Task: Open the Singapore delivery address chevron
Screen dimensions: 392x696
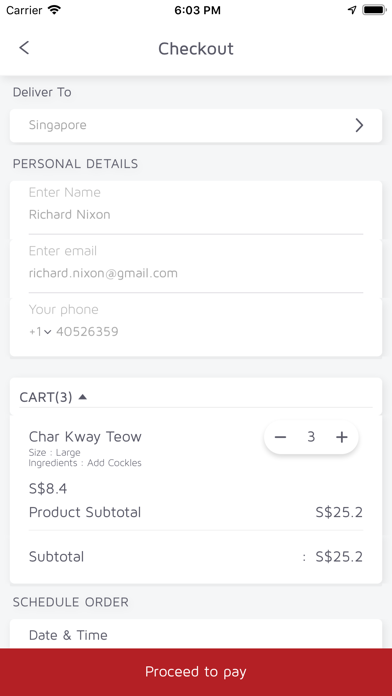Action: point(359,126)
